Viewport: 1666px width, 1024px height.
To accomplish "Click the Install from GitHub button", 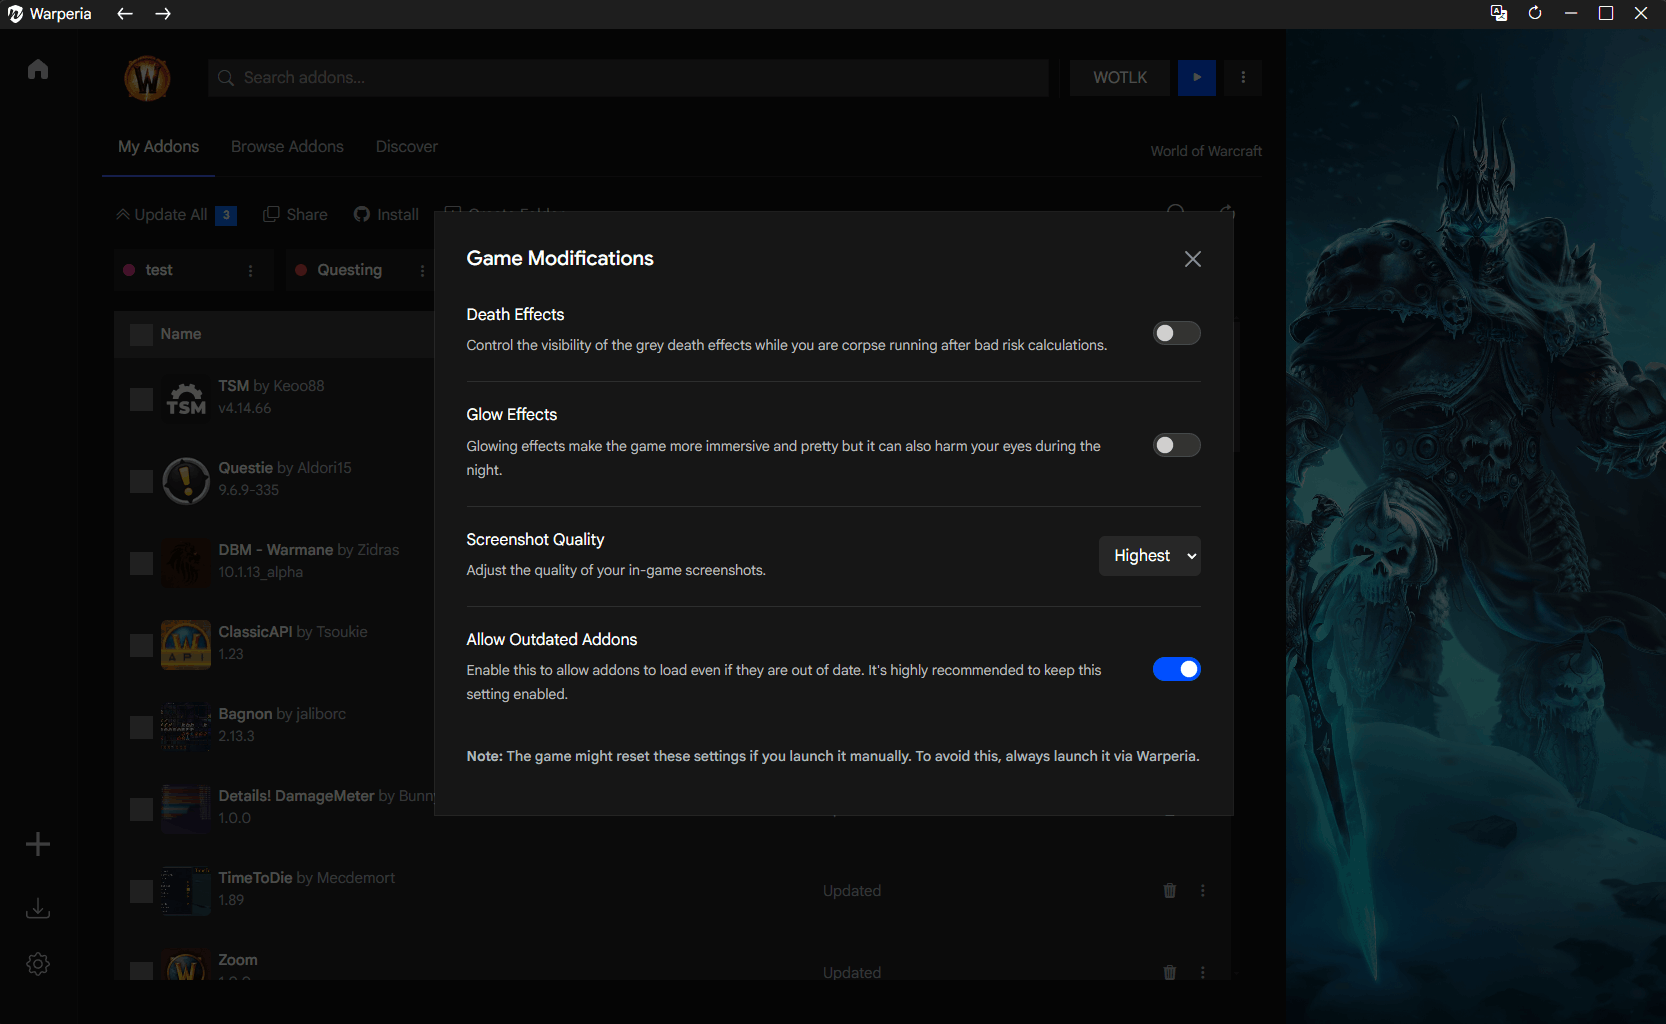I will tap(386, 215).
